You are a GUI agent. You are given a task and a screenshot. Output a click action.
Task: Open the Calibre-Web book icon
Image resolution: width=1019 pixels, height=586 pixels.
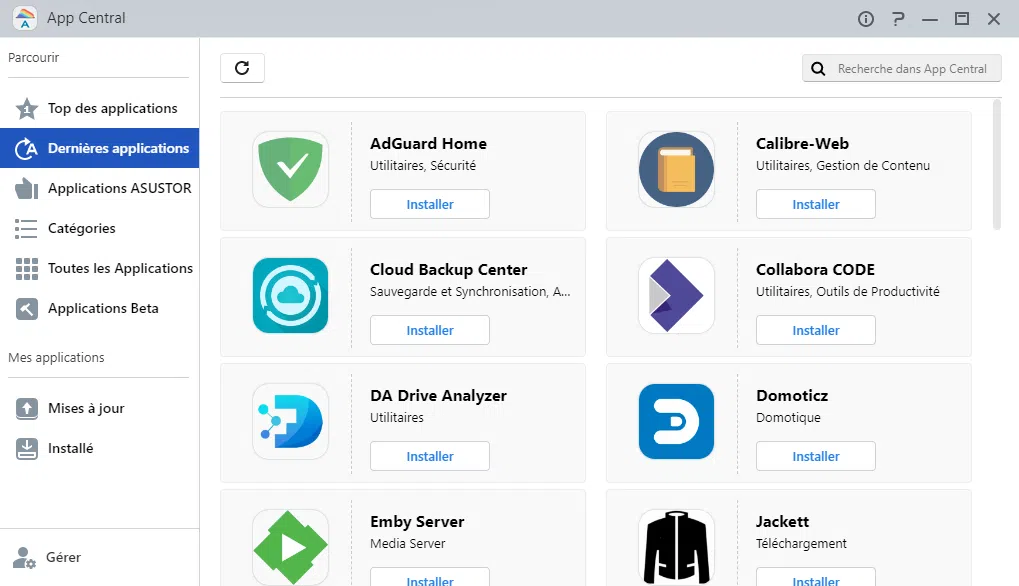pyautogui.click(x=676, y=169)
